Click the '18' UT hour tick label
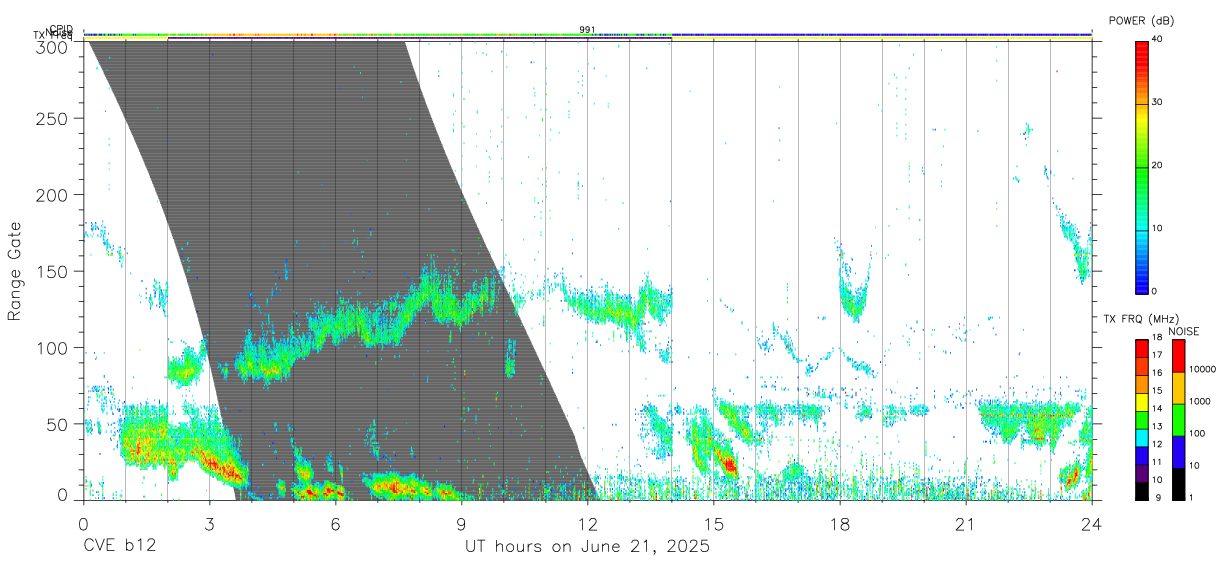1228x567 pixels. point(840,524)
